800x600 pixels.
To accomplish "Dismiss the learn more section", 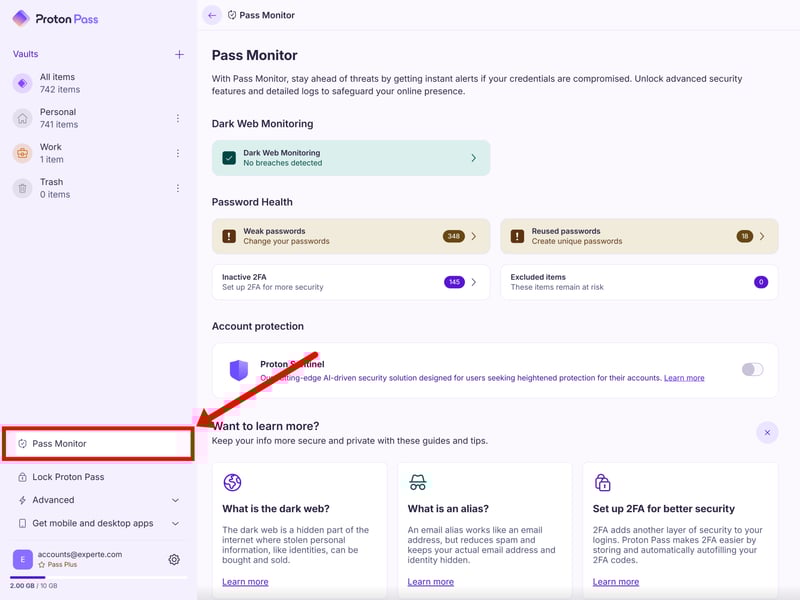I will pyautogui.click(x=767, y=432).
